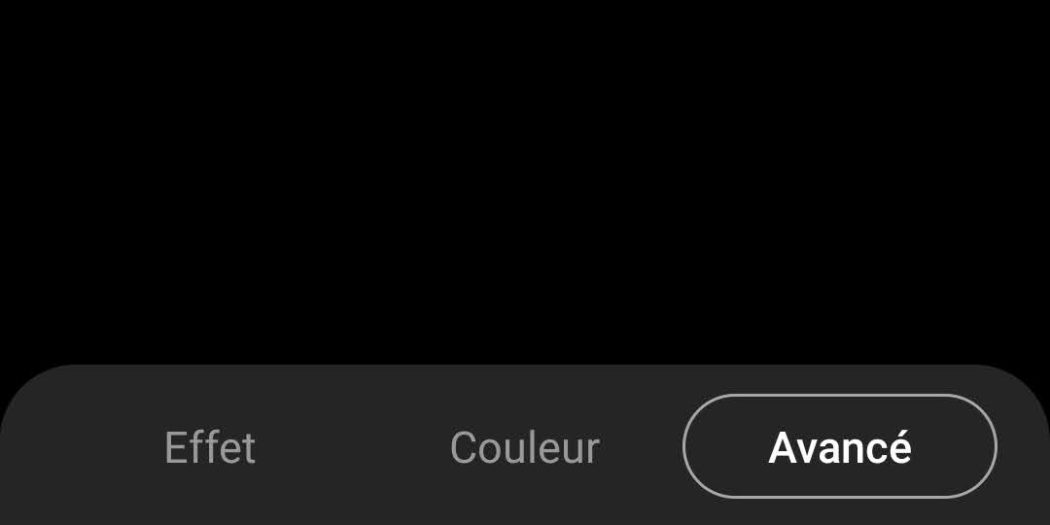Show color options via Couleur
Screen dimensions: 1050x525
(x=524, y=447)
